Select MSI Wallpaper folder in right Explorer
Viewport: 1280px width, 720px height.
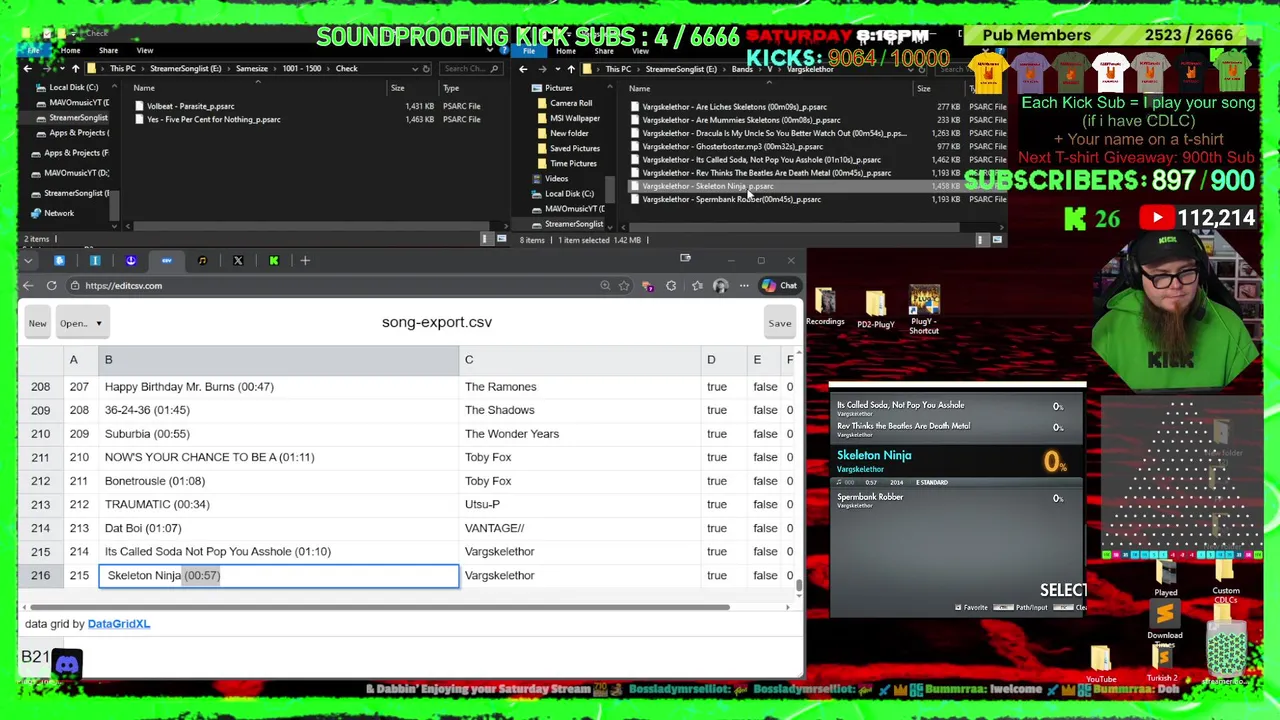(x=574, y=118)
